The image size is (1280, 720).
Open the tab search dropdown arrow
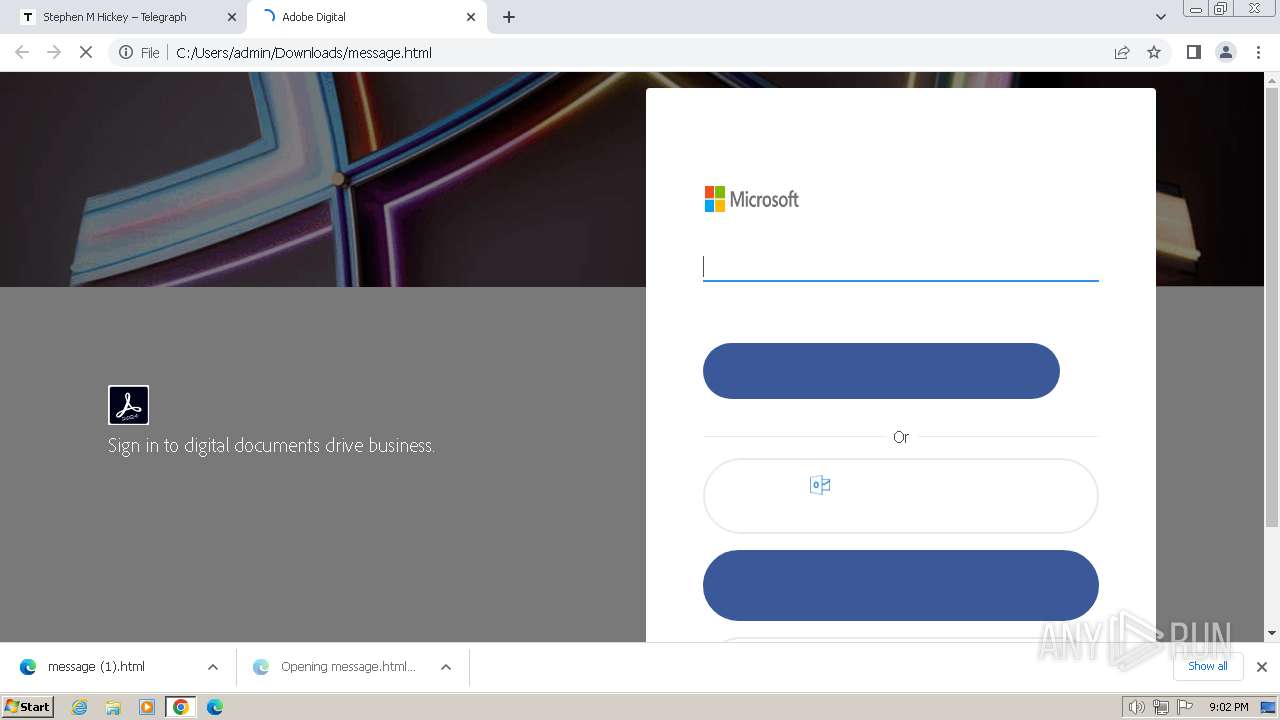1160,17
